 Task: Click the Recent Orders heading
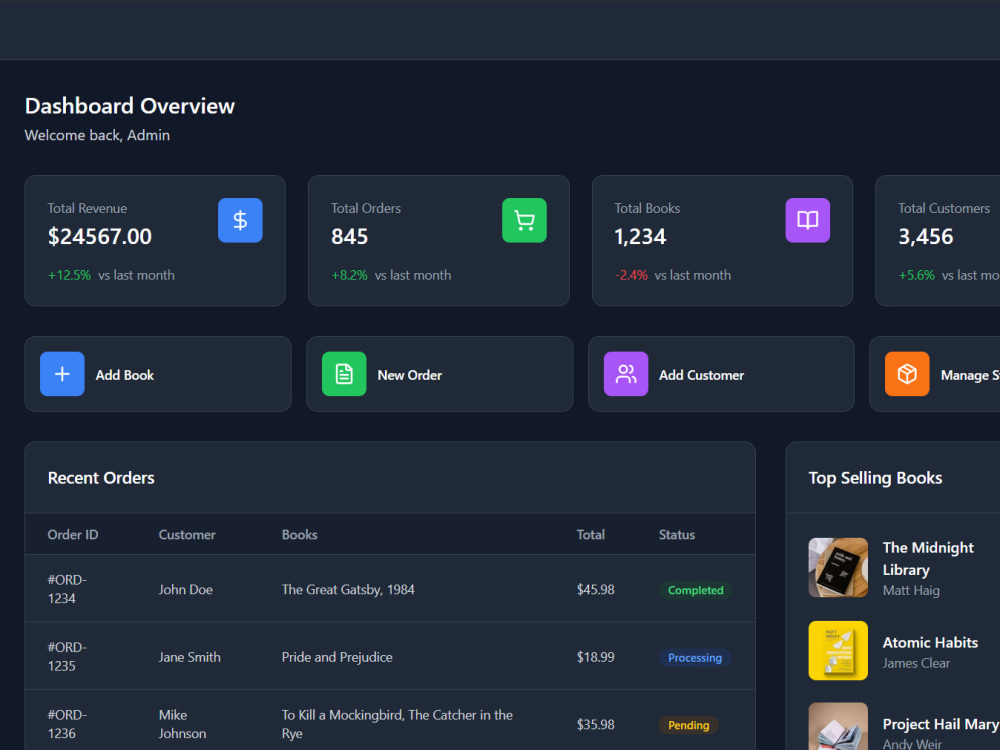tap(101, 478)
